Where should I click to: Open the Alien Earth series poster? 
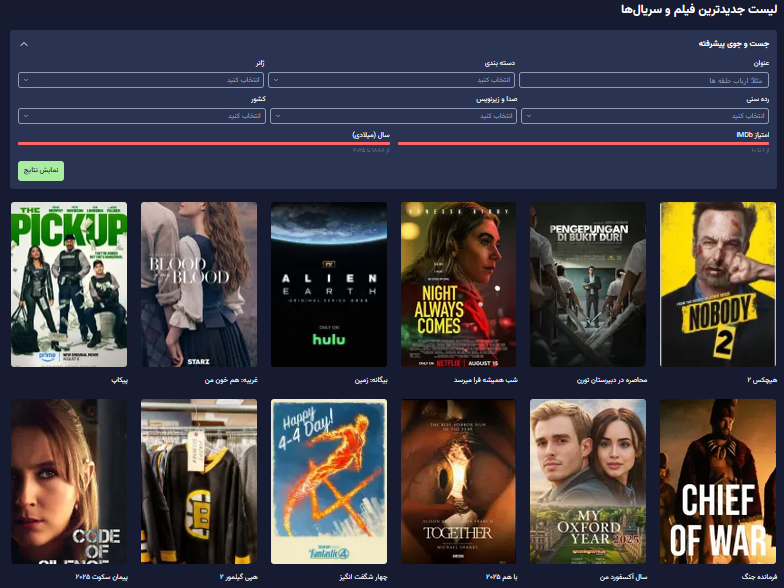tap(329, 284)
